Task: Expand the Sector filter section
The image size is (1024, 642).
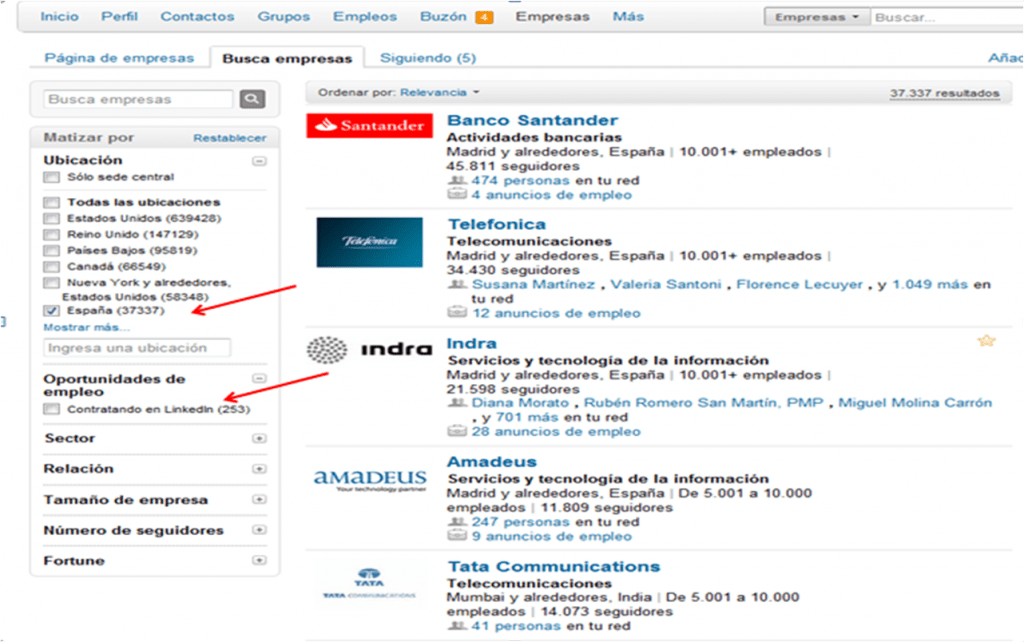Action: pos(259,438)
